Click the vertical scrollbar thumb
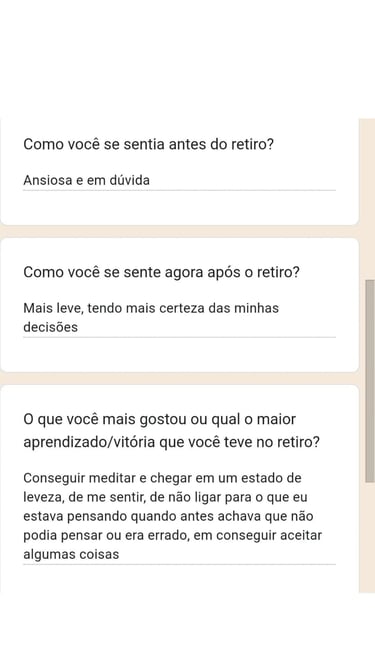The height and width of the screenshot is (666, 375). pyautogui.click(x=370, y=381)
